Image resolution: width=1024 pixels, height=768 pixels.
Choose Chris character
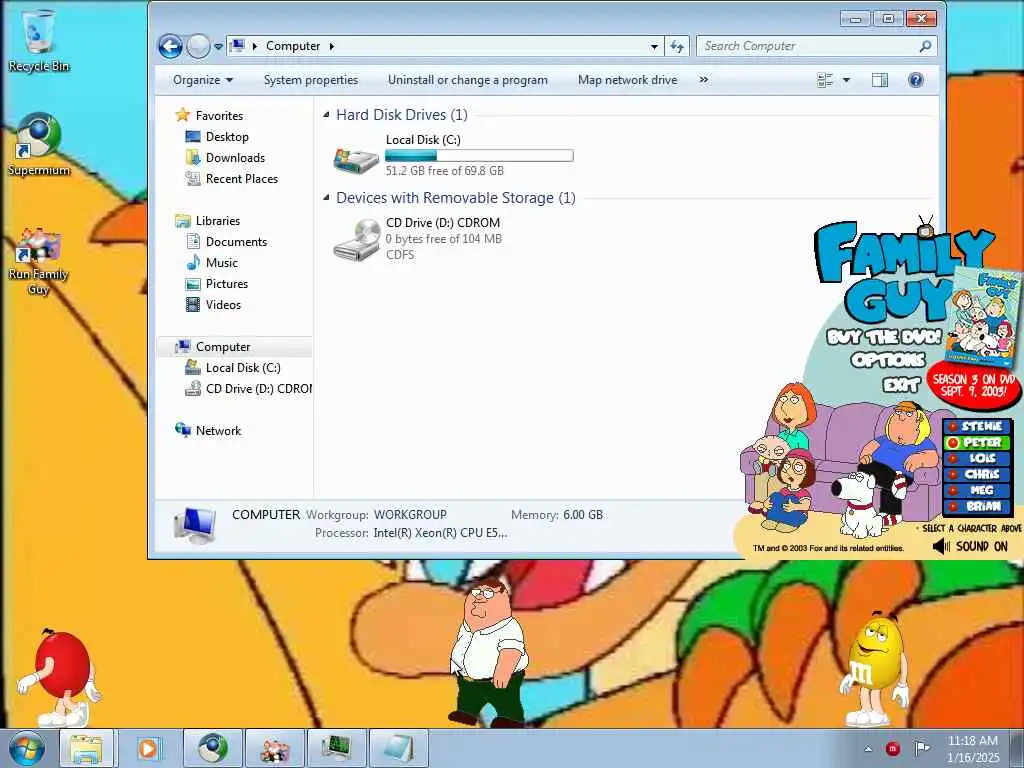coord(977,475)
